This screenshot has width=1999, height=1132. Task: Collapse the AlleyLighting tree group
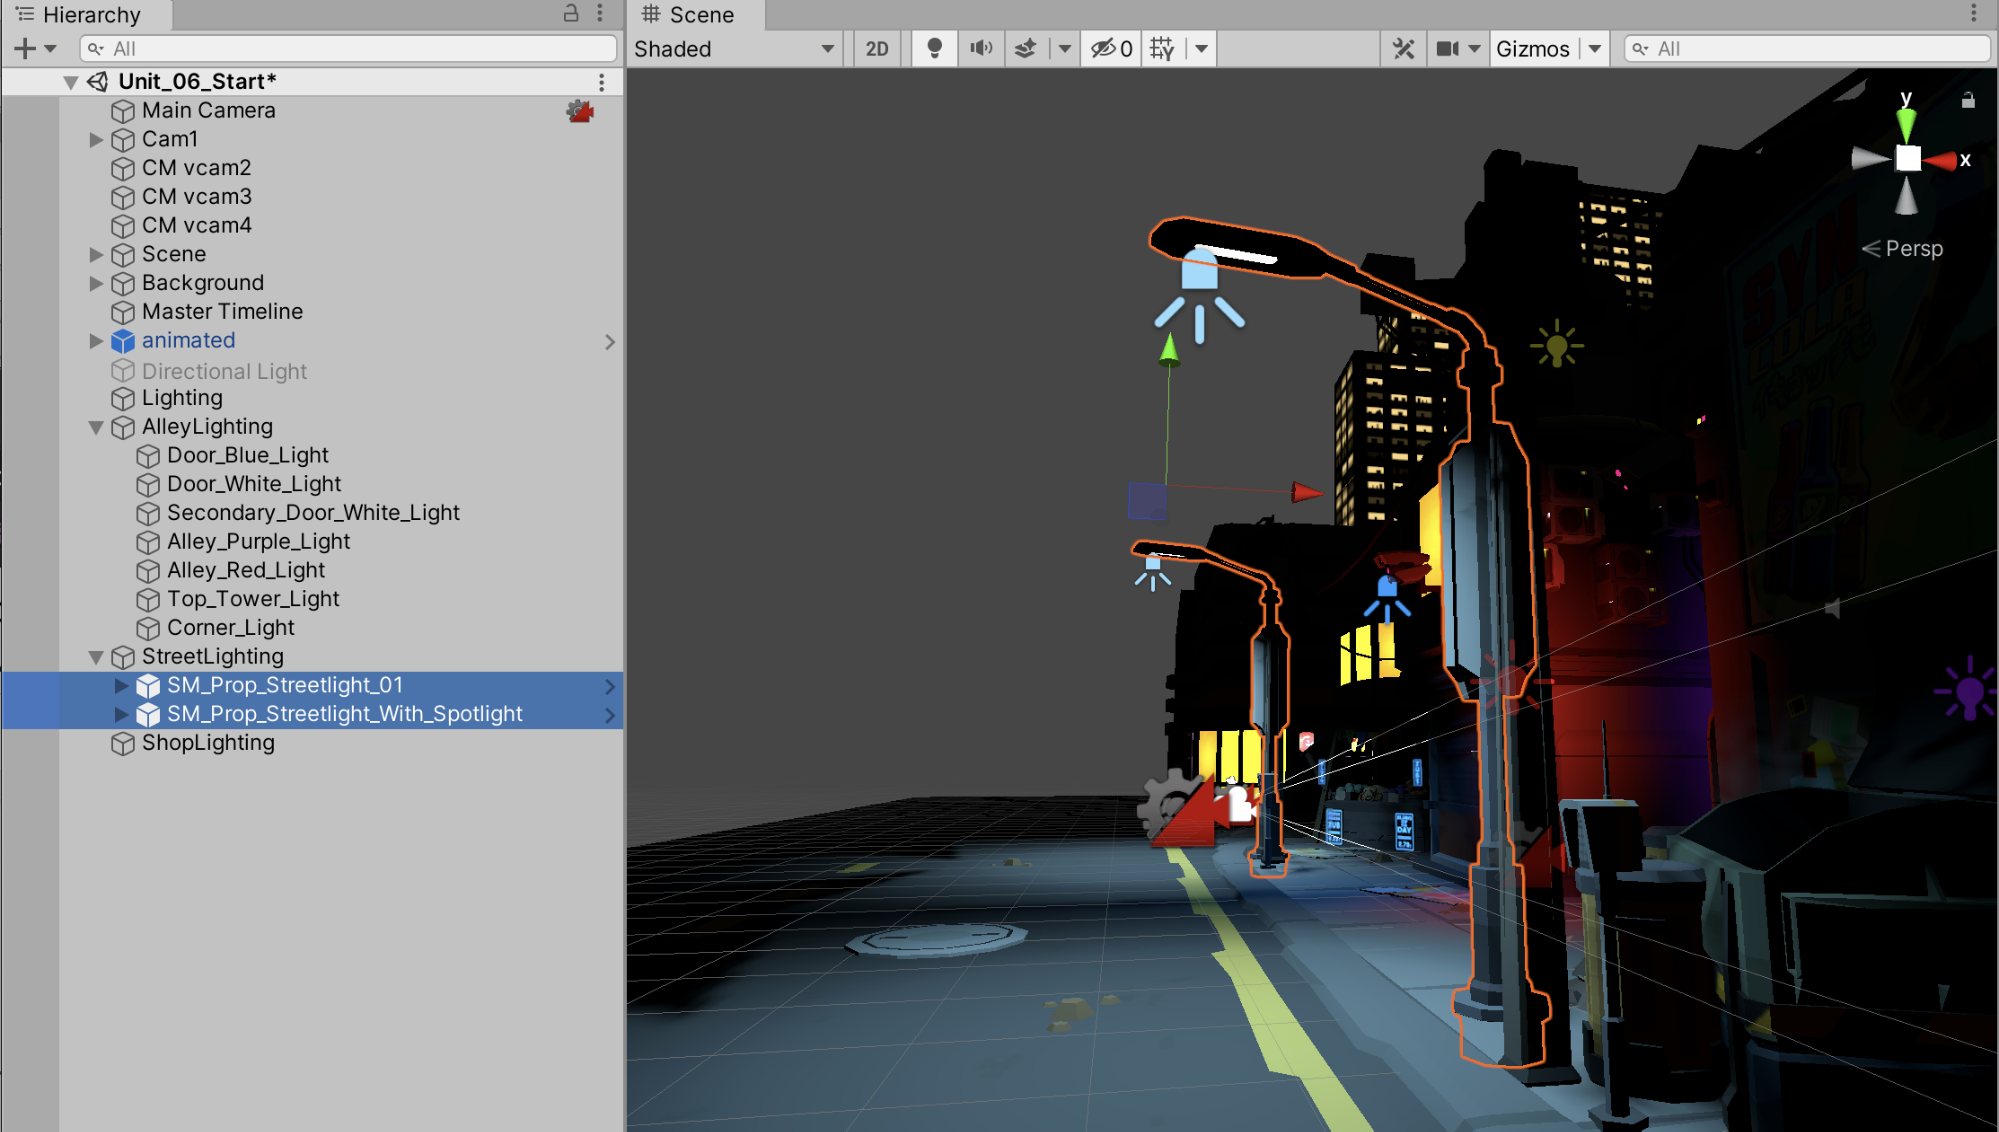(96, 427)
